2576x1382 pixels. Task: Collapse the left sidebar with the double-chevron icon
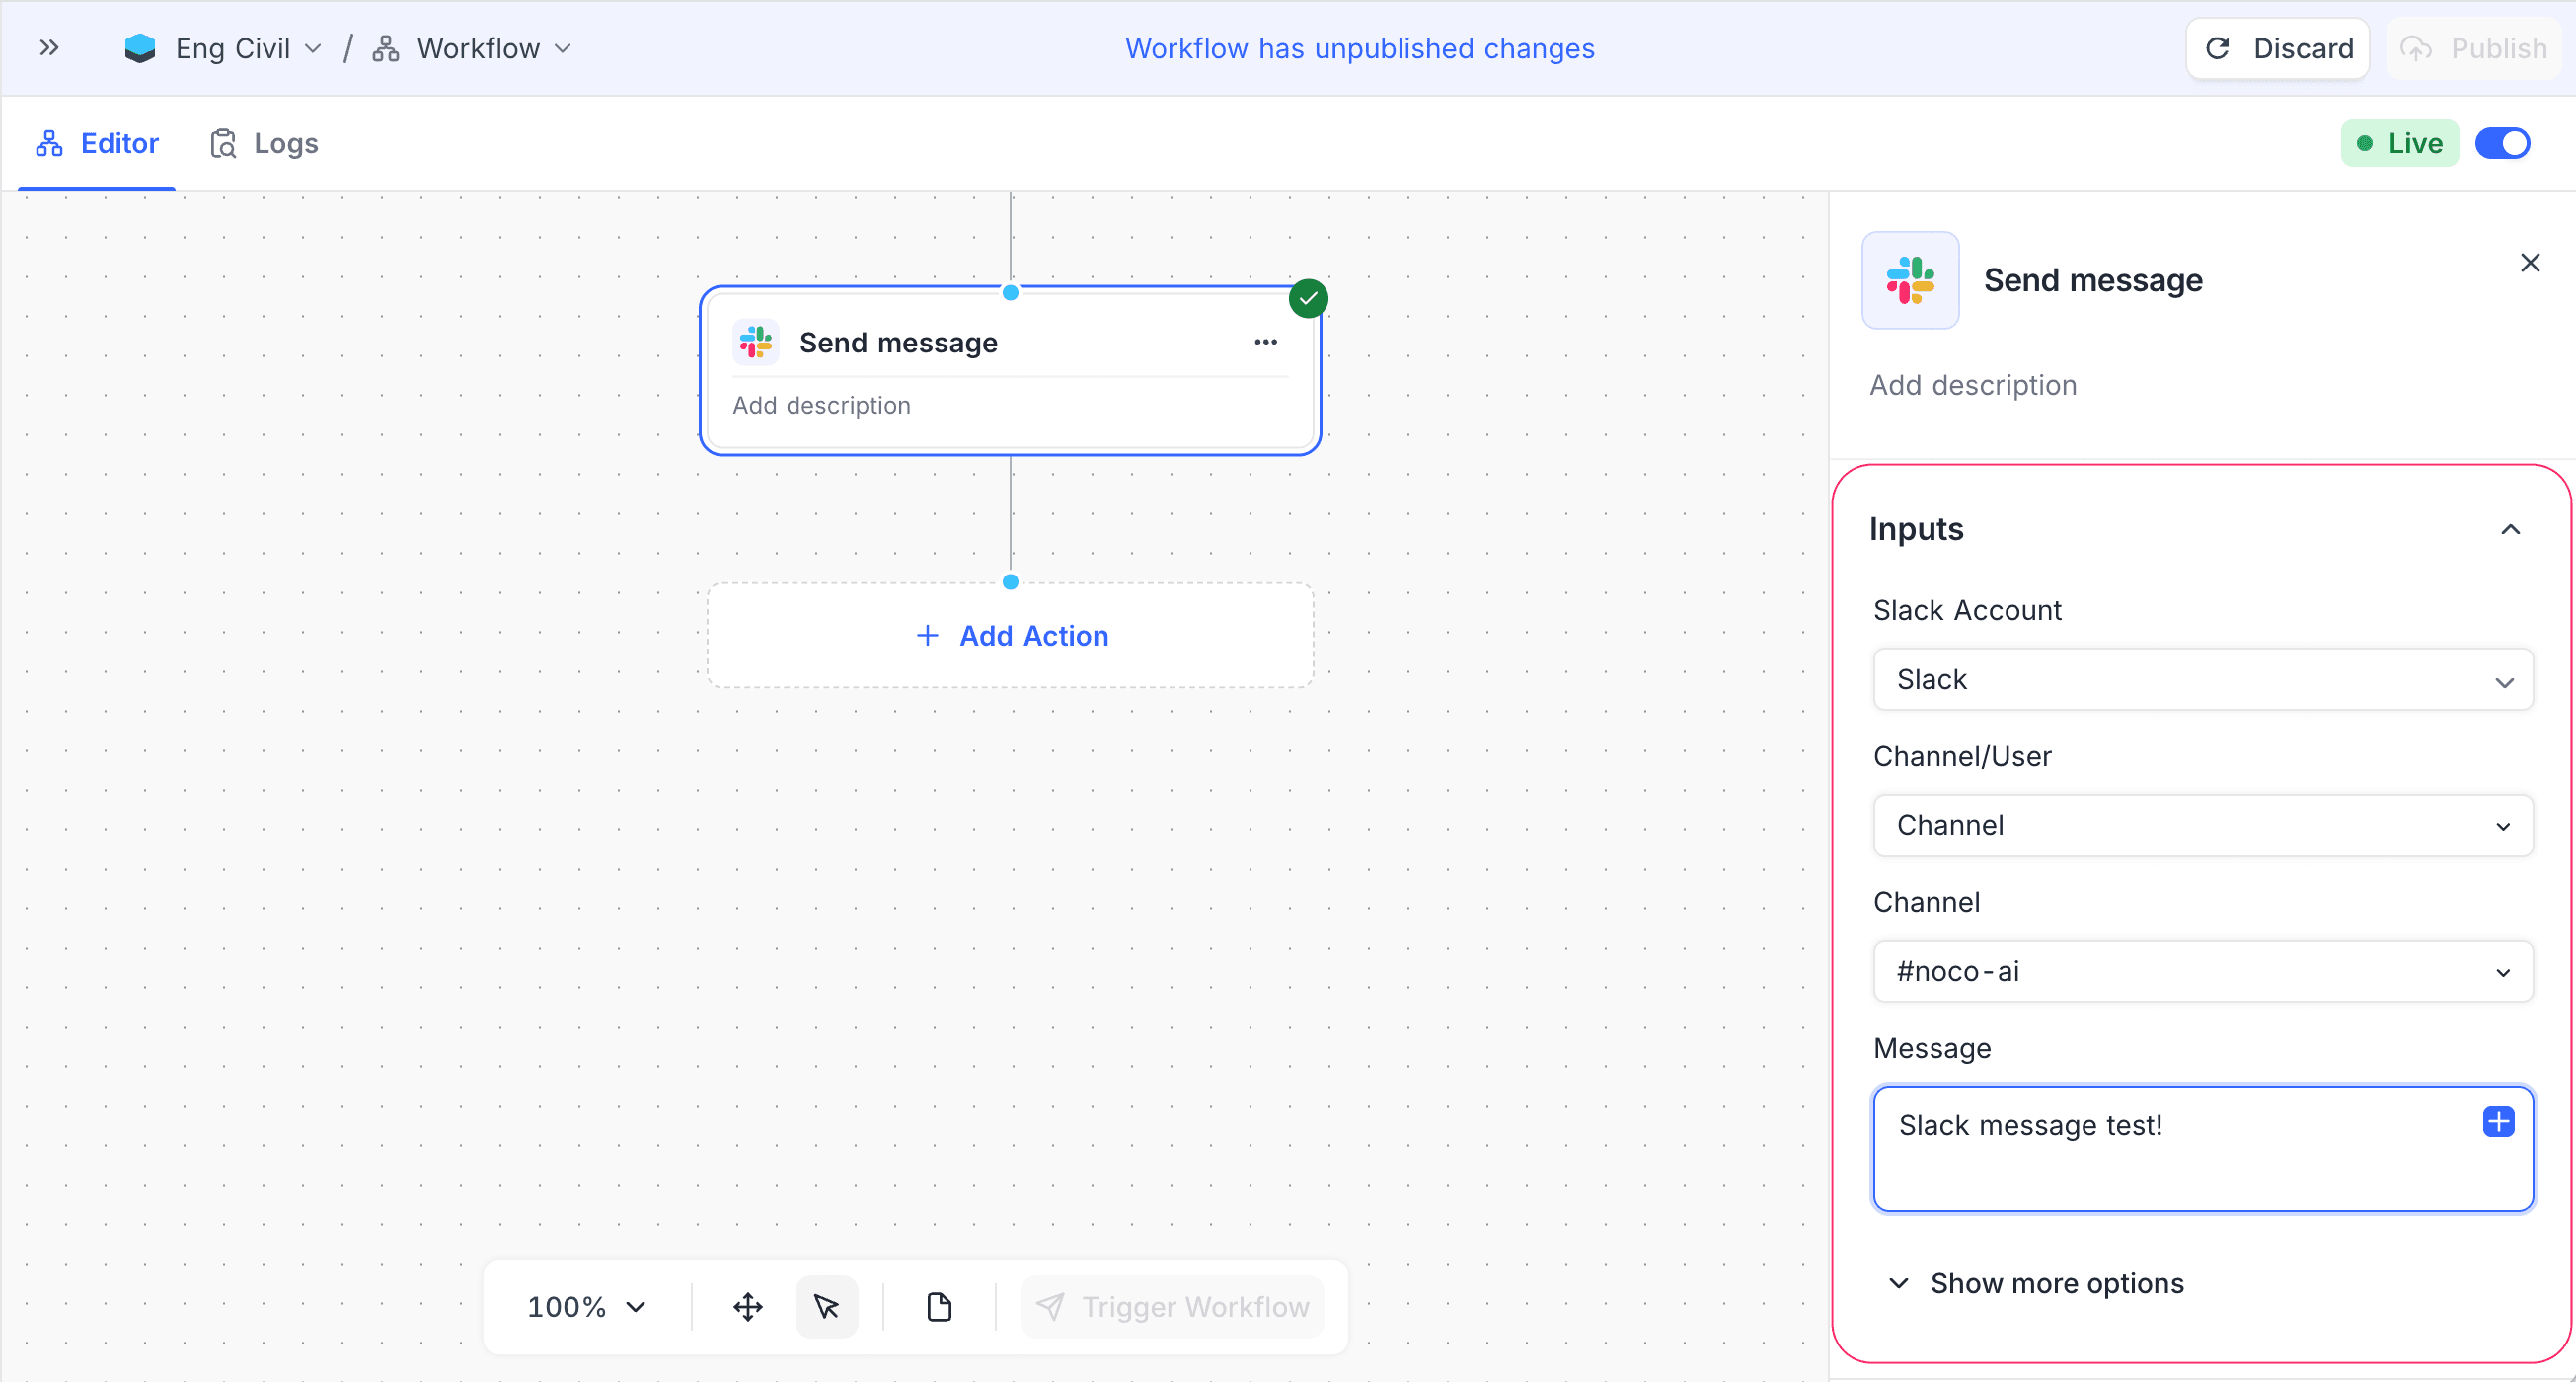[49, 47]
